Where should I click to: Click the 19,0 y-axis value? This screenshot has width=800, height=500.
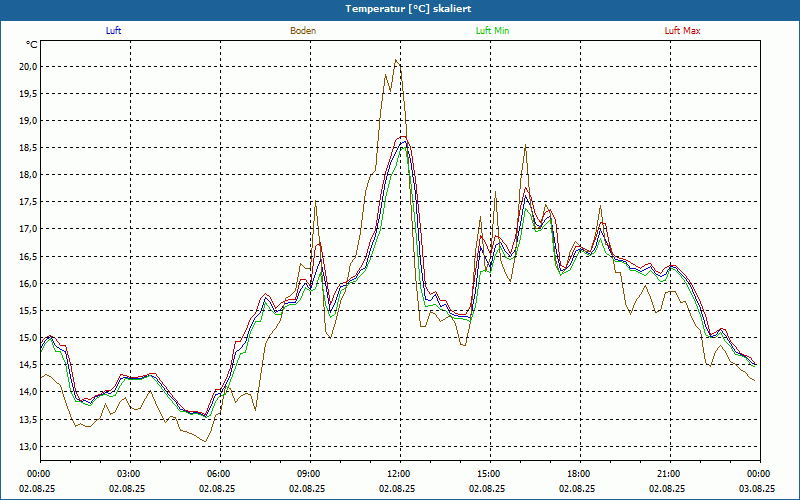(29, 120)
